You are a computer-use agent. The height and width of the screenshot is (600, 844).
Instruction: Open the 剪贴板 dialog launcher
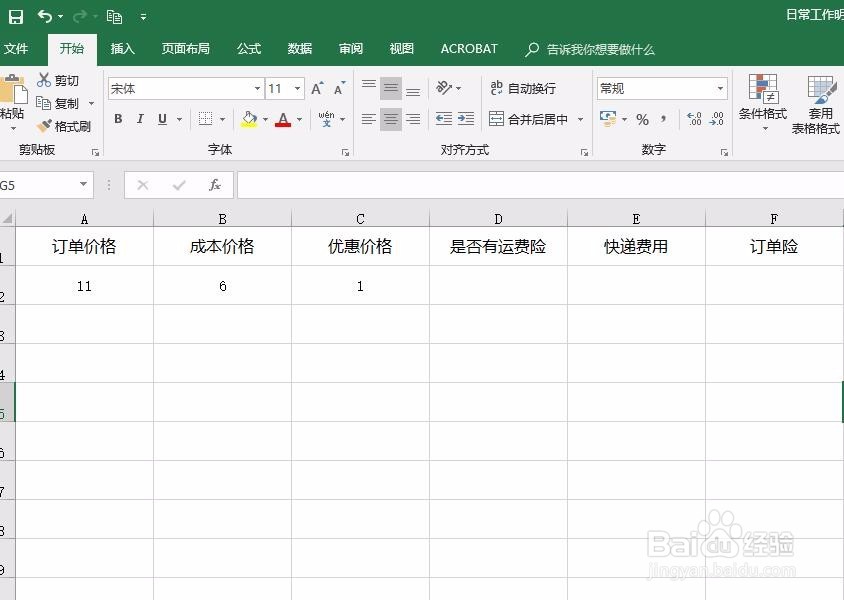(95, 153)
